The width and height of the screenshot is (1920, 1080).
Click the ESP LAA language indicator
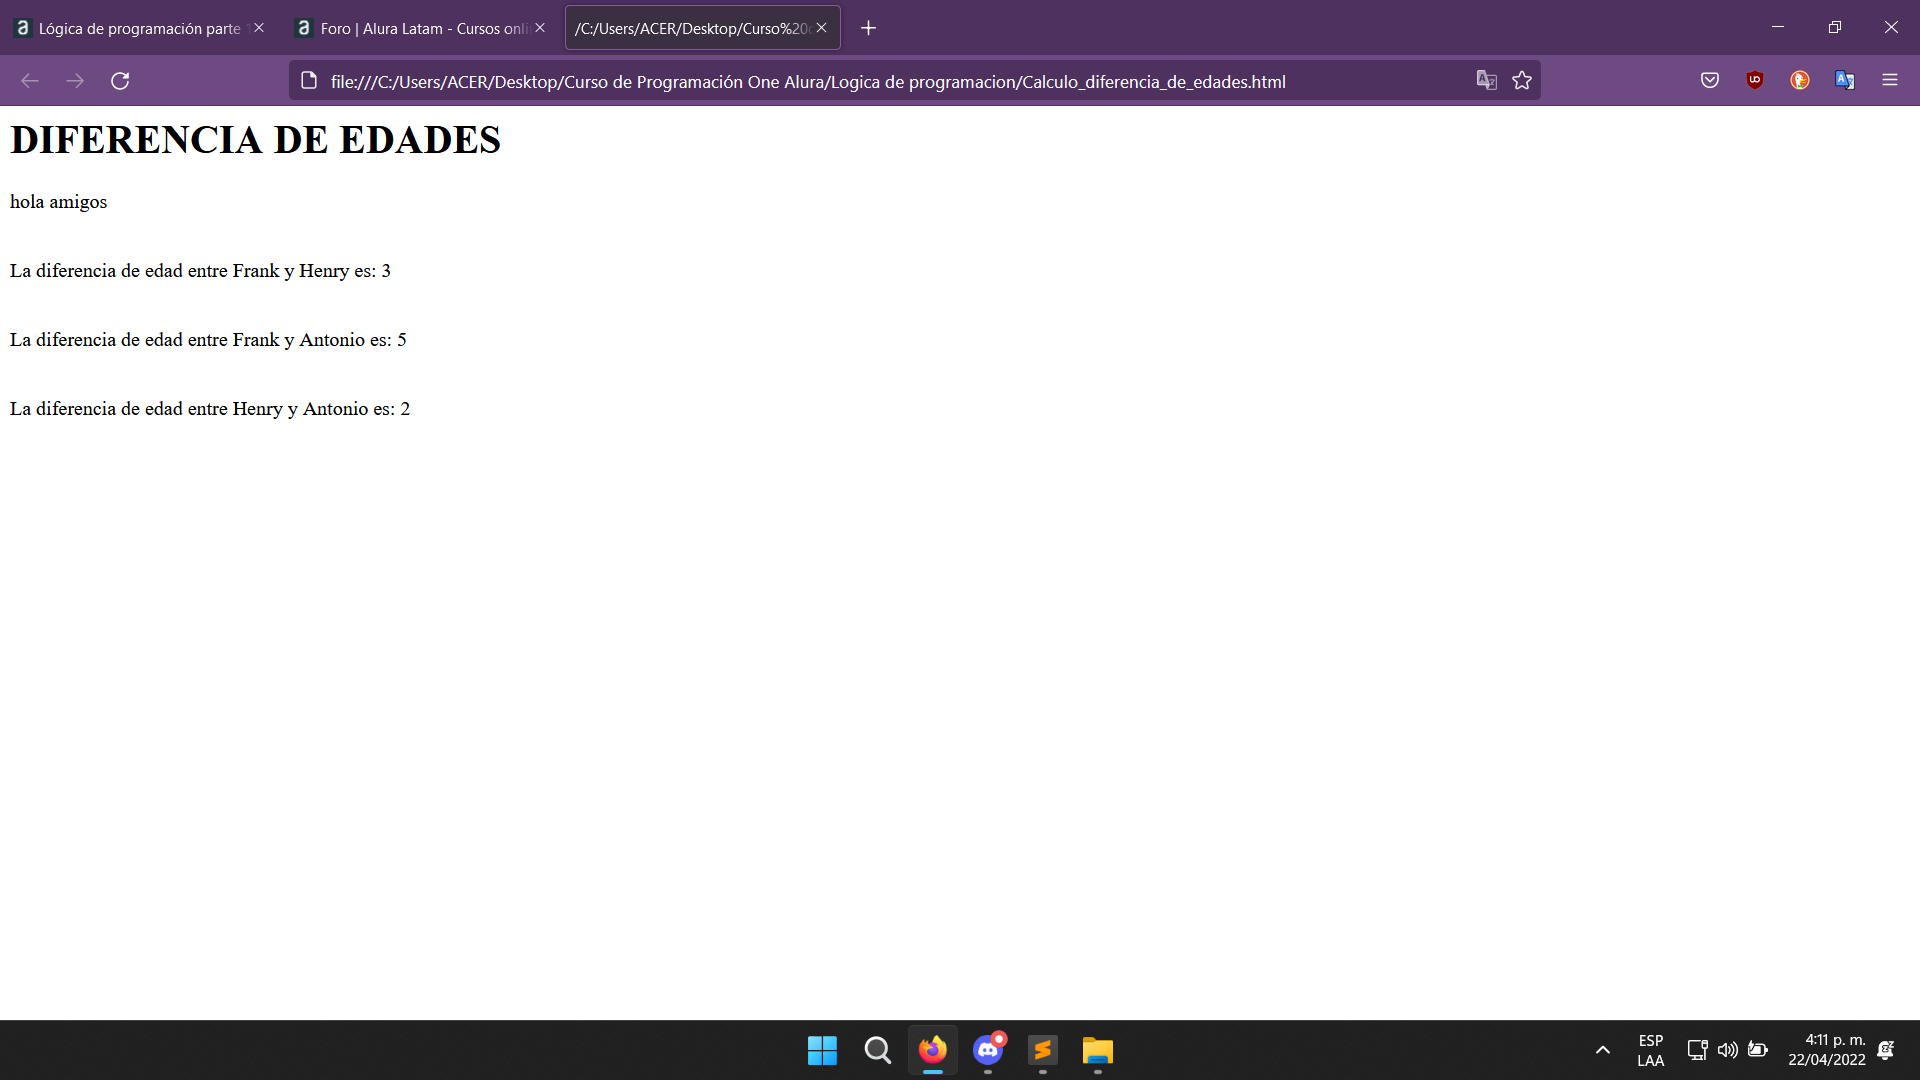tap(1651, 1050)
